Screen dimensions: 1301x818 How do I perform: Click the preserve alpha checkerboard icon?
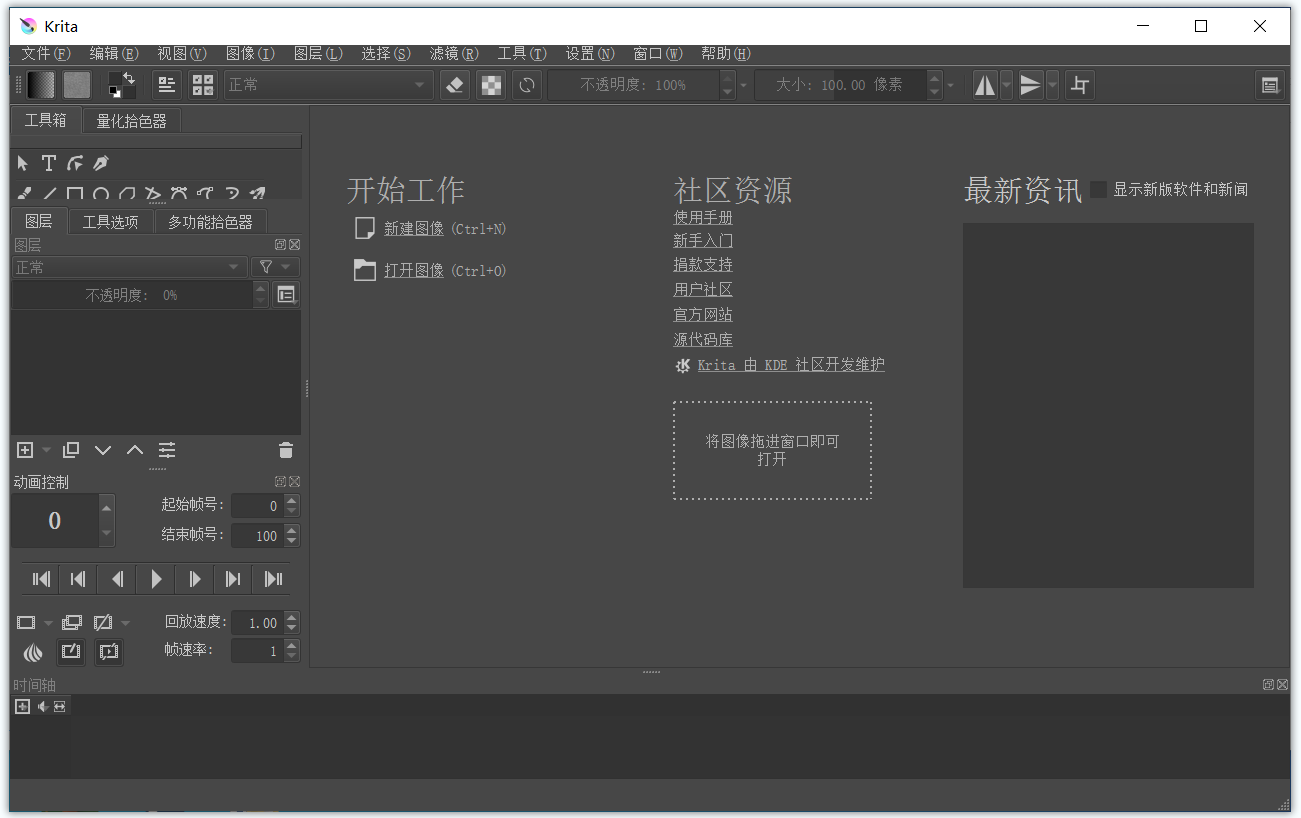coord(491,85)
